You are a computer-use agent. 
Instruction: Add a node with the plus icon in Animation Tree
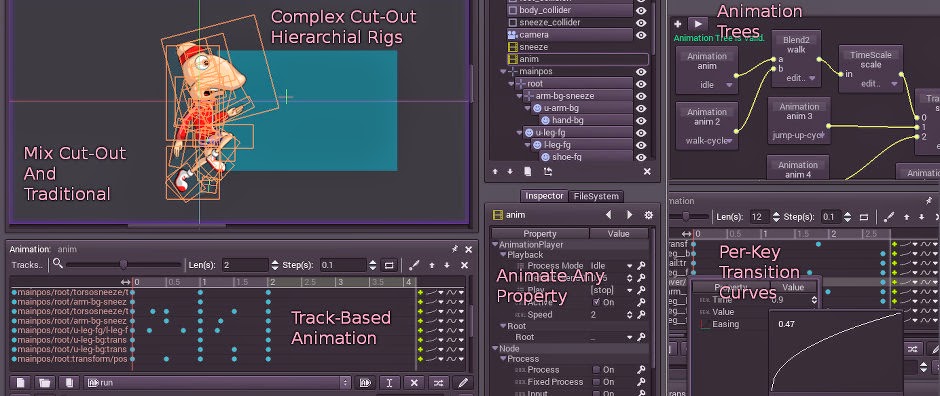(x=677, y=24)
